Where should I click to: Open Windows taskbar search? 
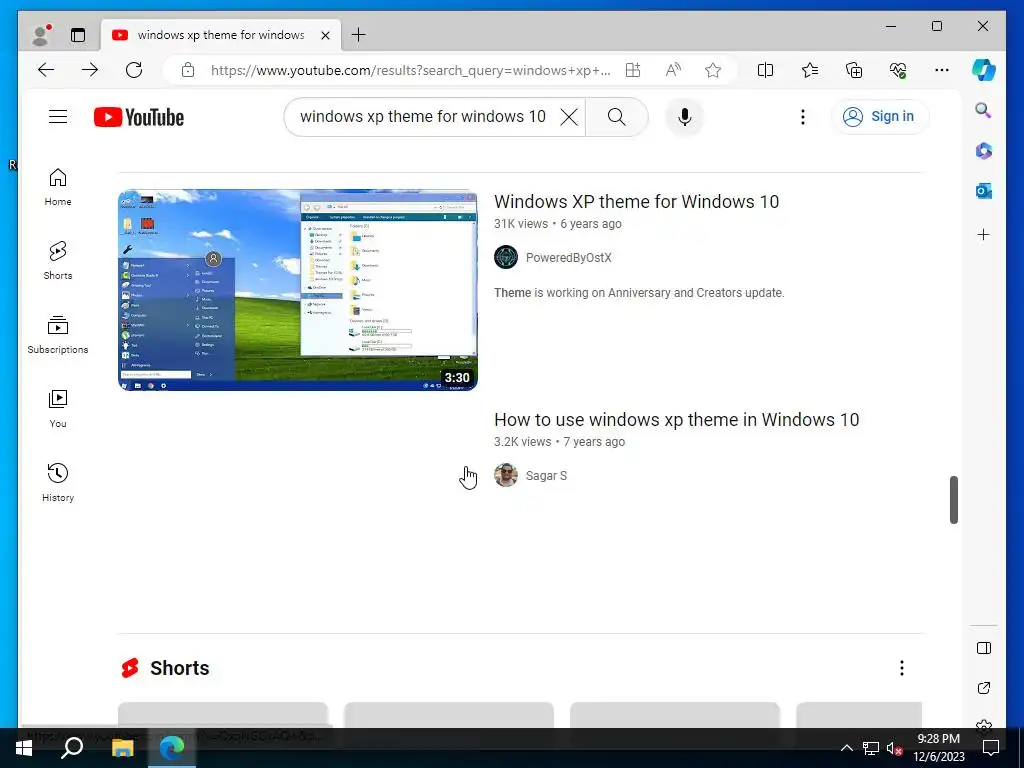[72, 748]
